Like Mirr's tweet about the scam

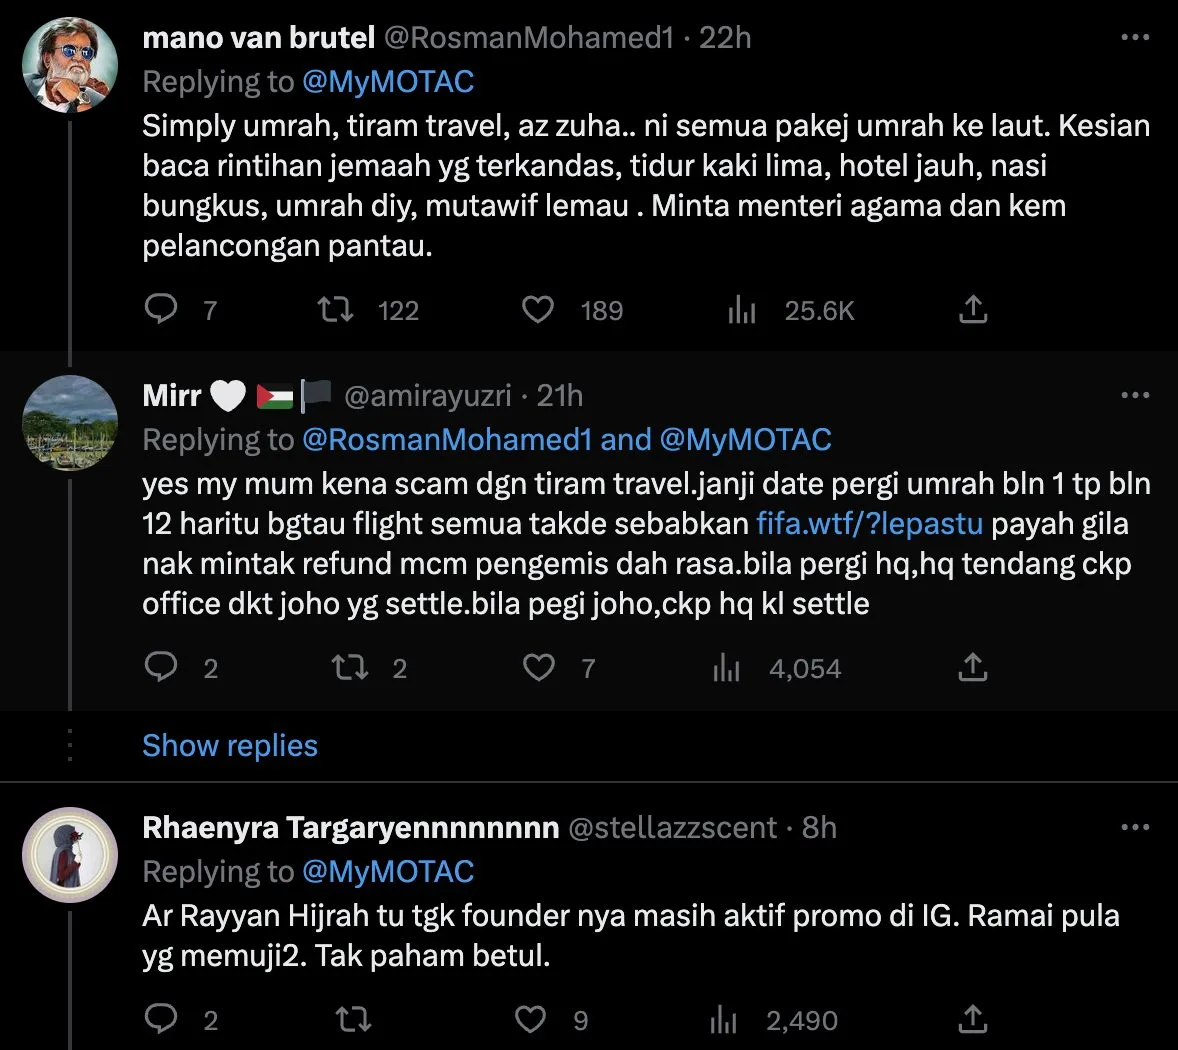click(539, 667)
